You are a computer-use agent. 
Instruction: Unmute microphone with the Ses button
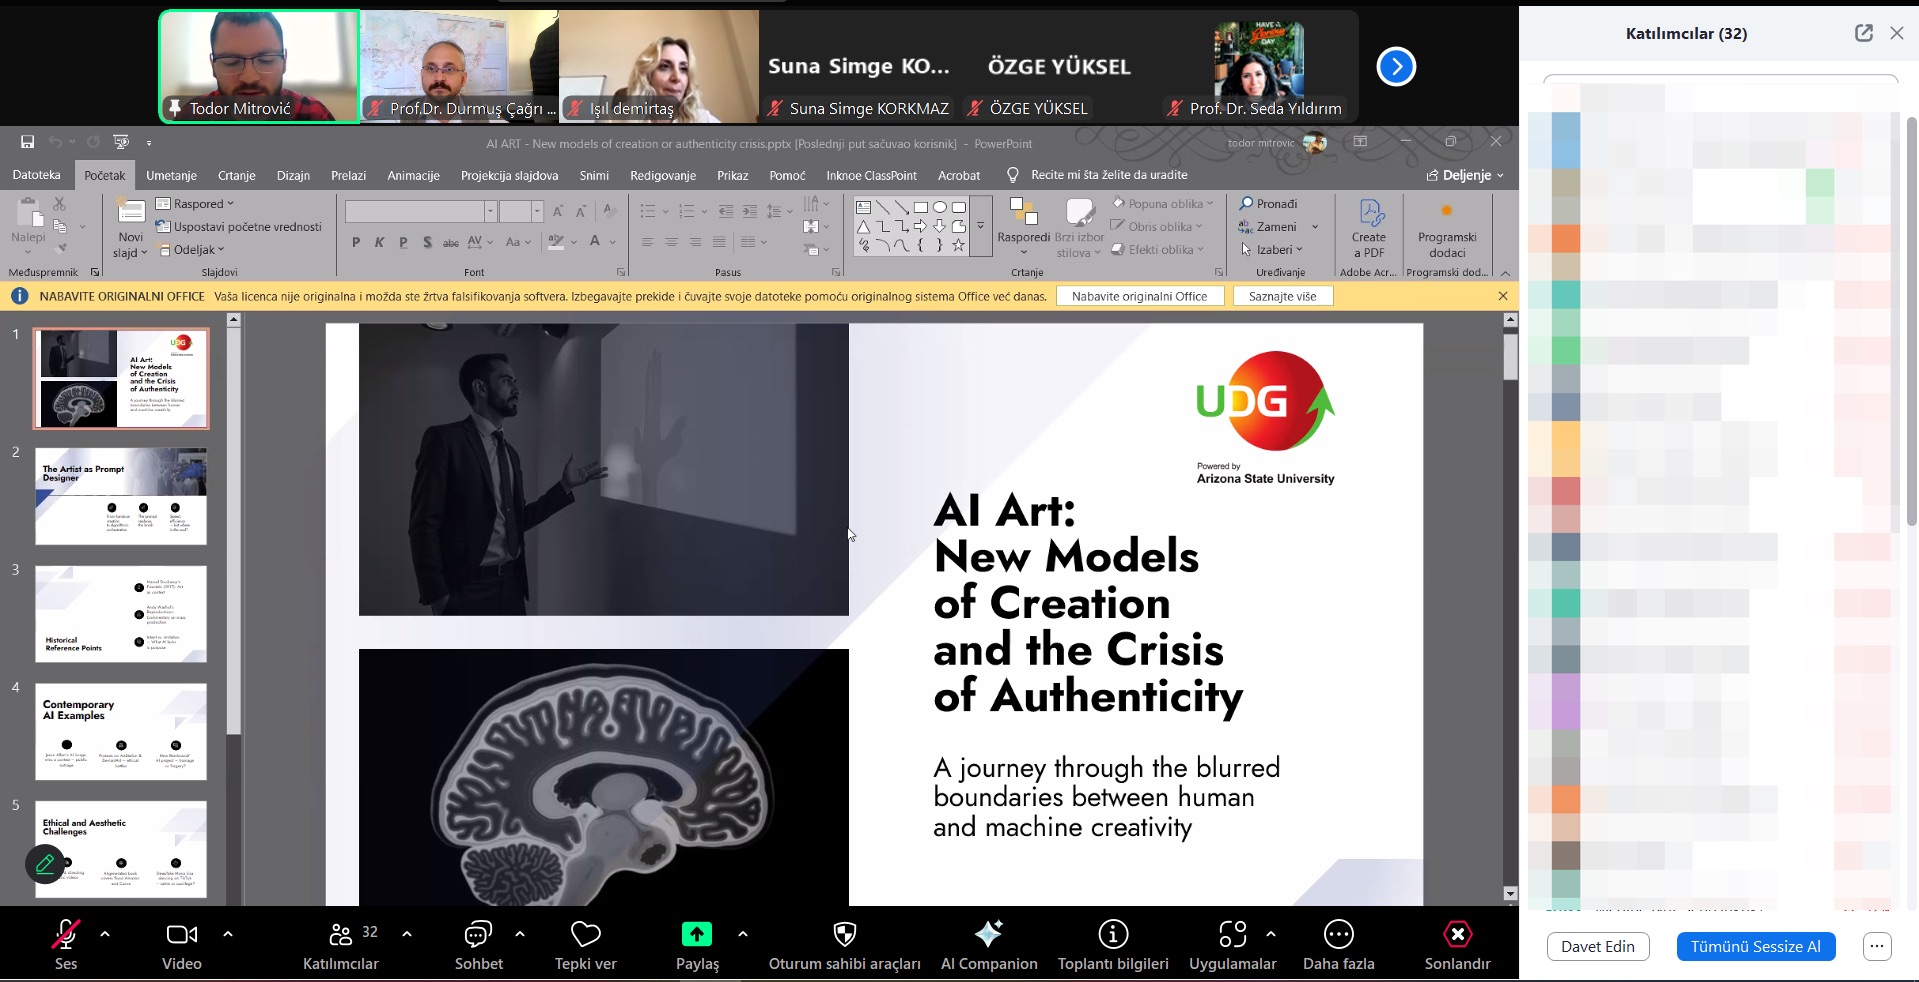[x=66, y=945]
